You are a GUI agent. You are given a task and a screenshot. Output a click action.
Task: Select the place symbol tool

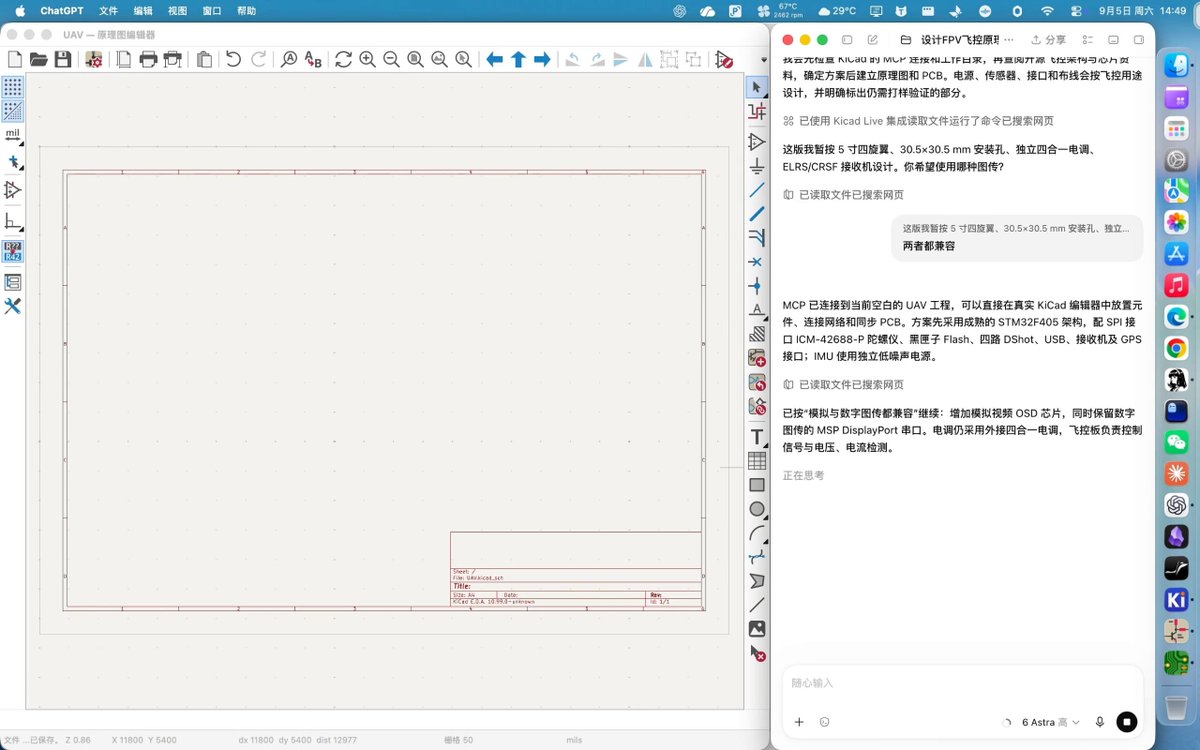(x=757, y=142)
